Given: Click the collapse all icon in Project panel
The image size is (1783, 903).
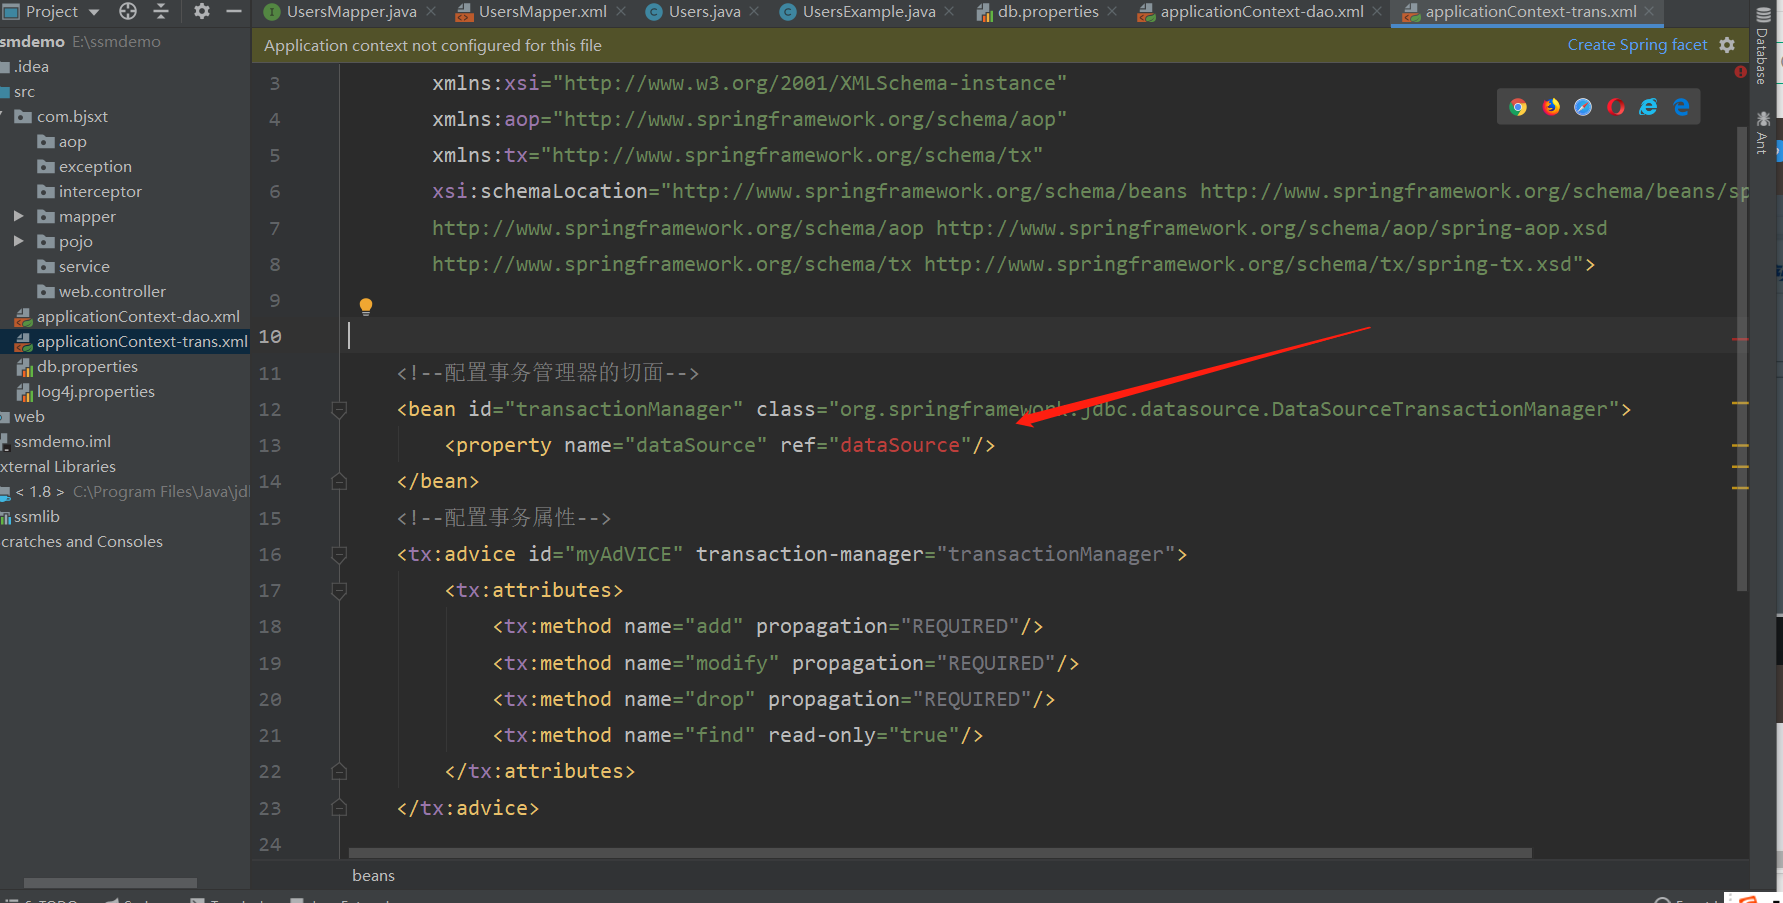Looking at the screenshot, I should [161, 12].
